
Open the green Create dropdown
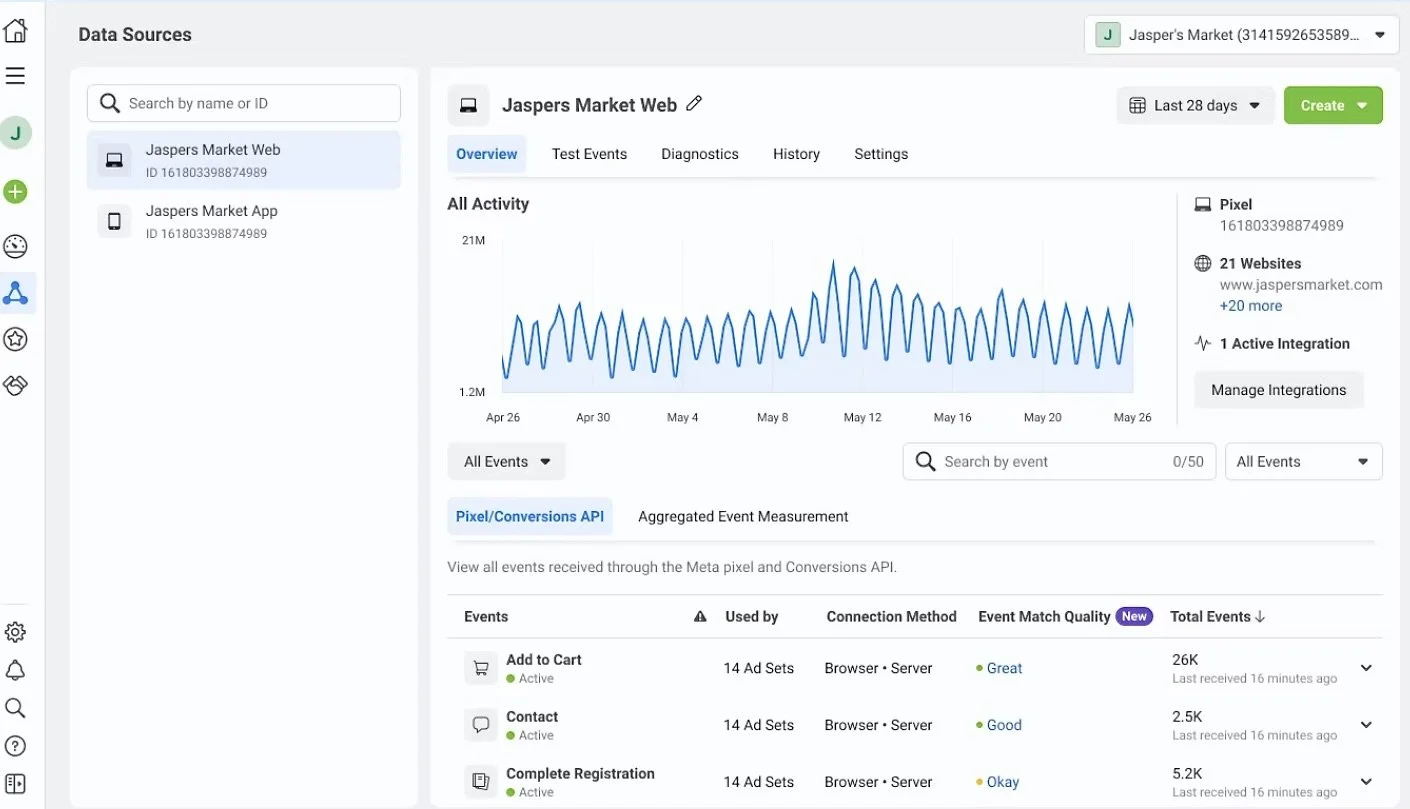pos(1333,106)
